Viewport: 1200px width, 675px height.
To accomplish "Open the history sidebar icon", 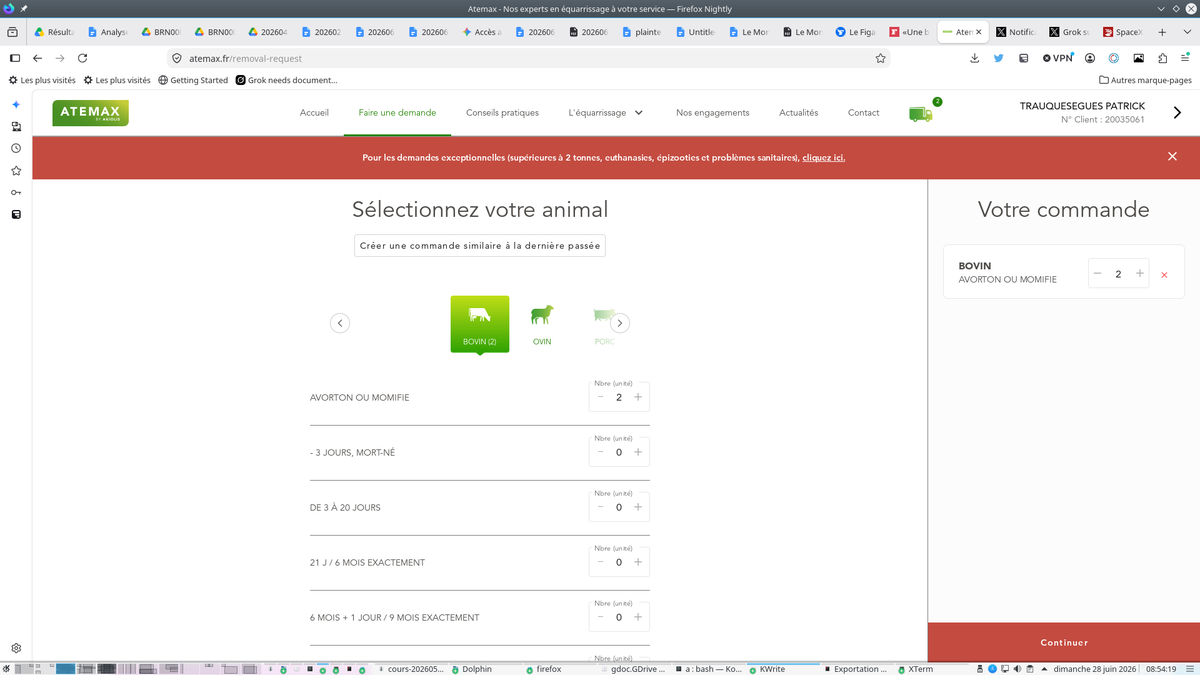I will pos(16,148).
